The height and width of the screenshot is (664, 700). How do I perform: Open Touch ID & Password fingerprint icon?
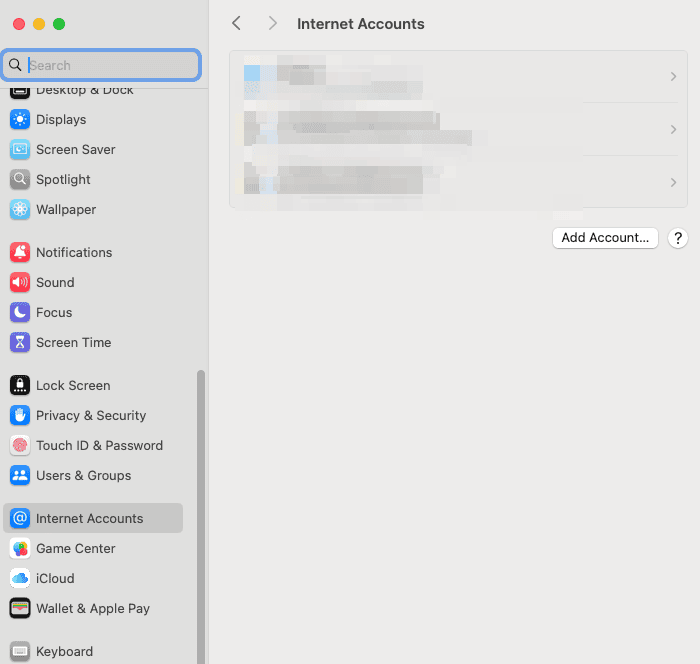(x=20, y=446)
